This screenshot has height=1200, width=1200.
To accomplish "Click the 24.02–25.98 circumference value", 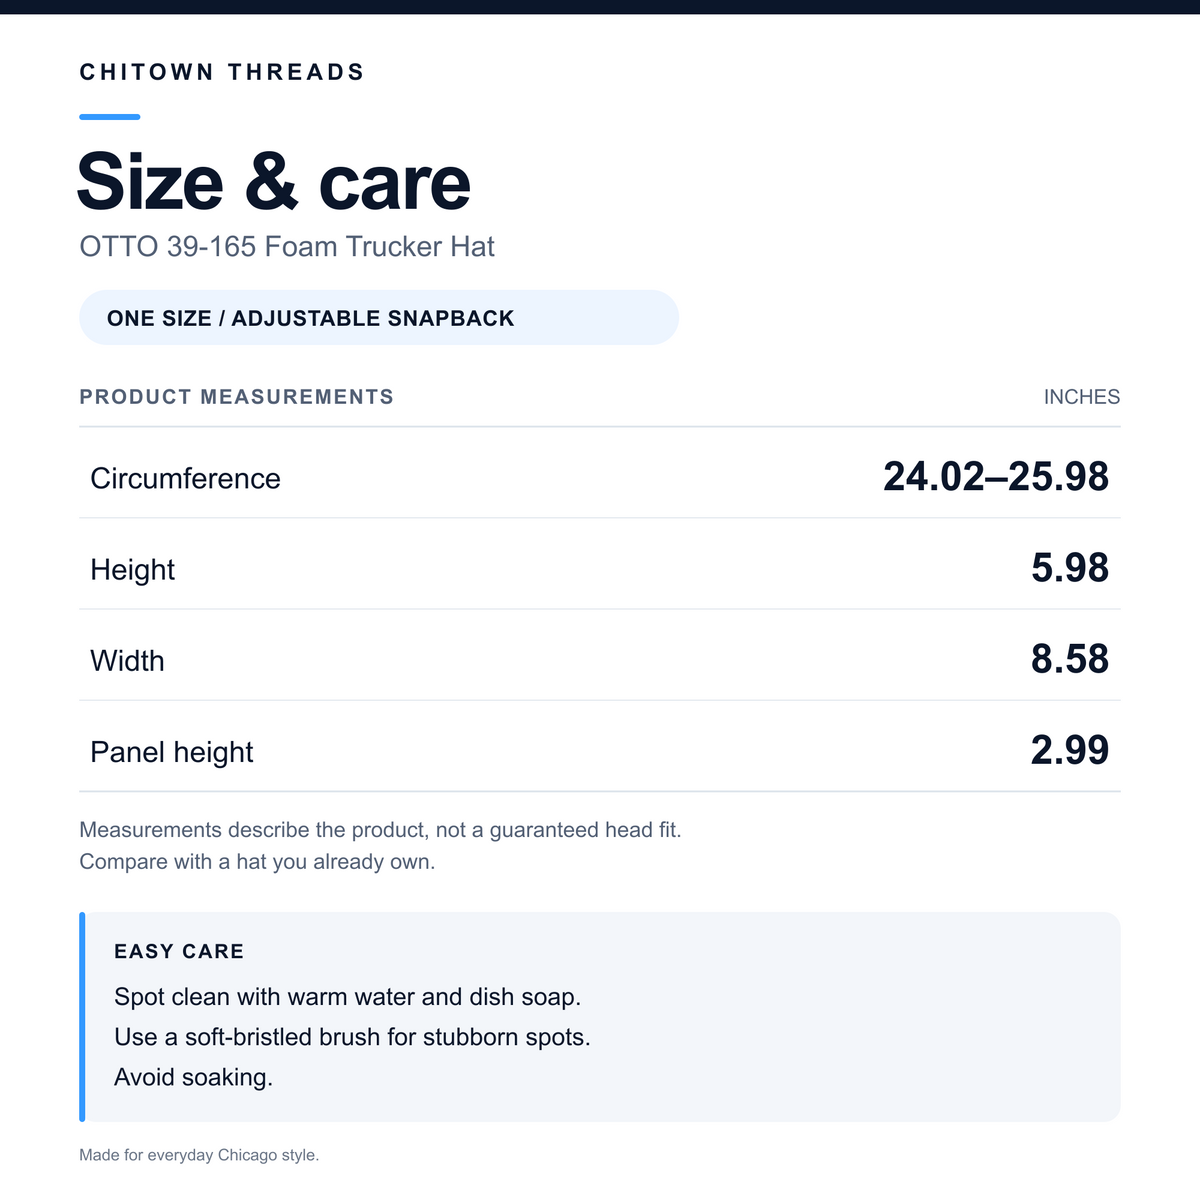I will (996, 476).
